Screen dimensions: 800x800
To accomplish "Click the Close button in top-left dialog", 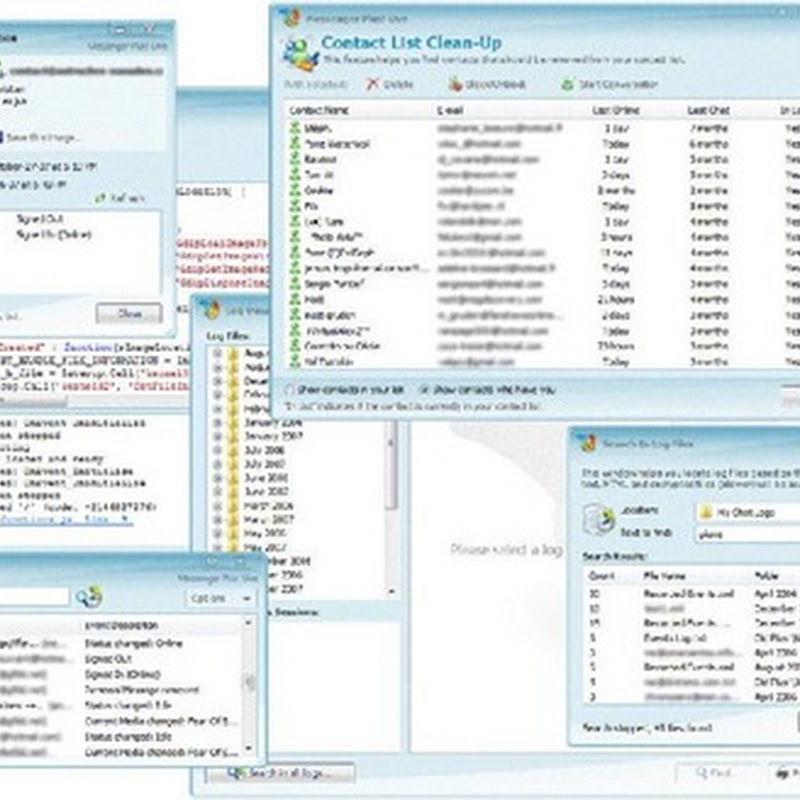I will 128,313.
